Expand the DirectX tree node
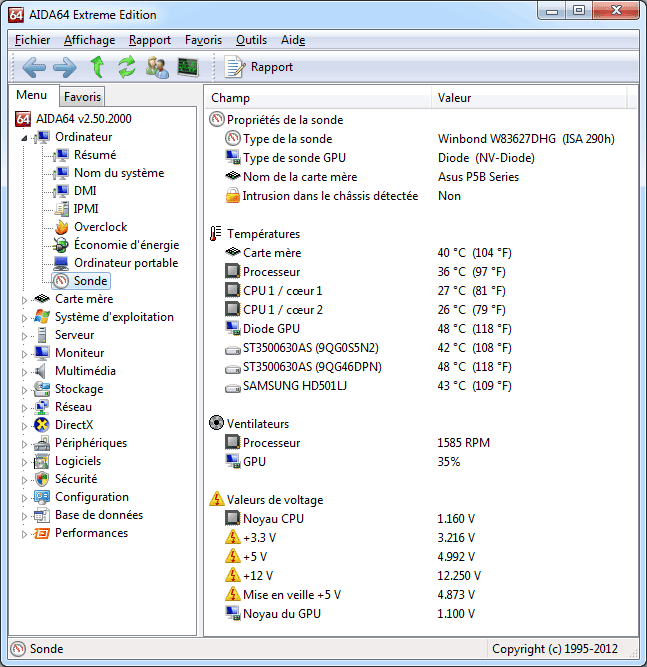 point(24,426)
